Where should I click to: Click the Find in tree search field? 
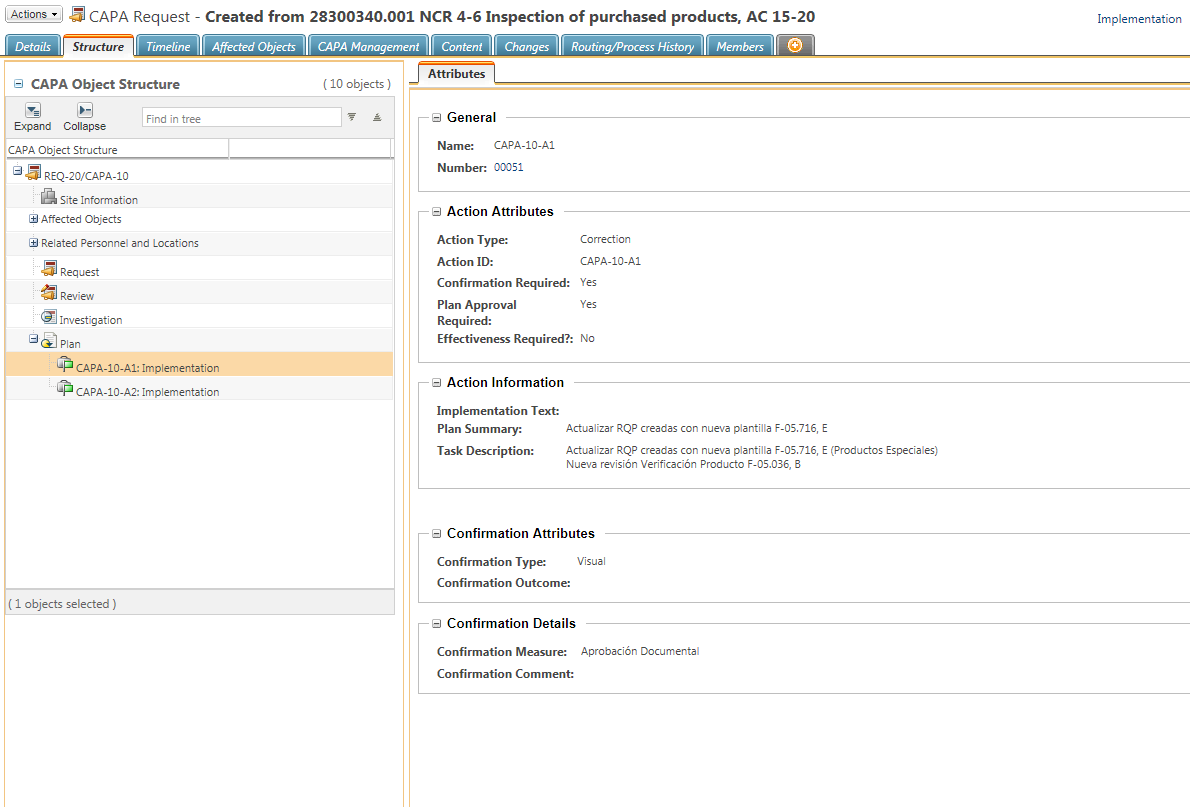click(241, 119)
